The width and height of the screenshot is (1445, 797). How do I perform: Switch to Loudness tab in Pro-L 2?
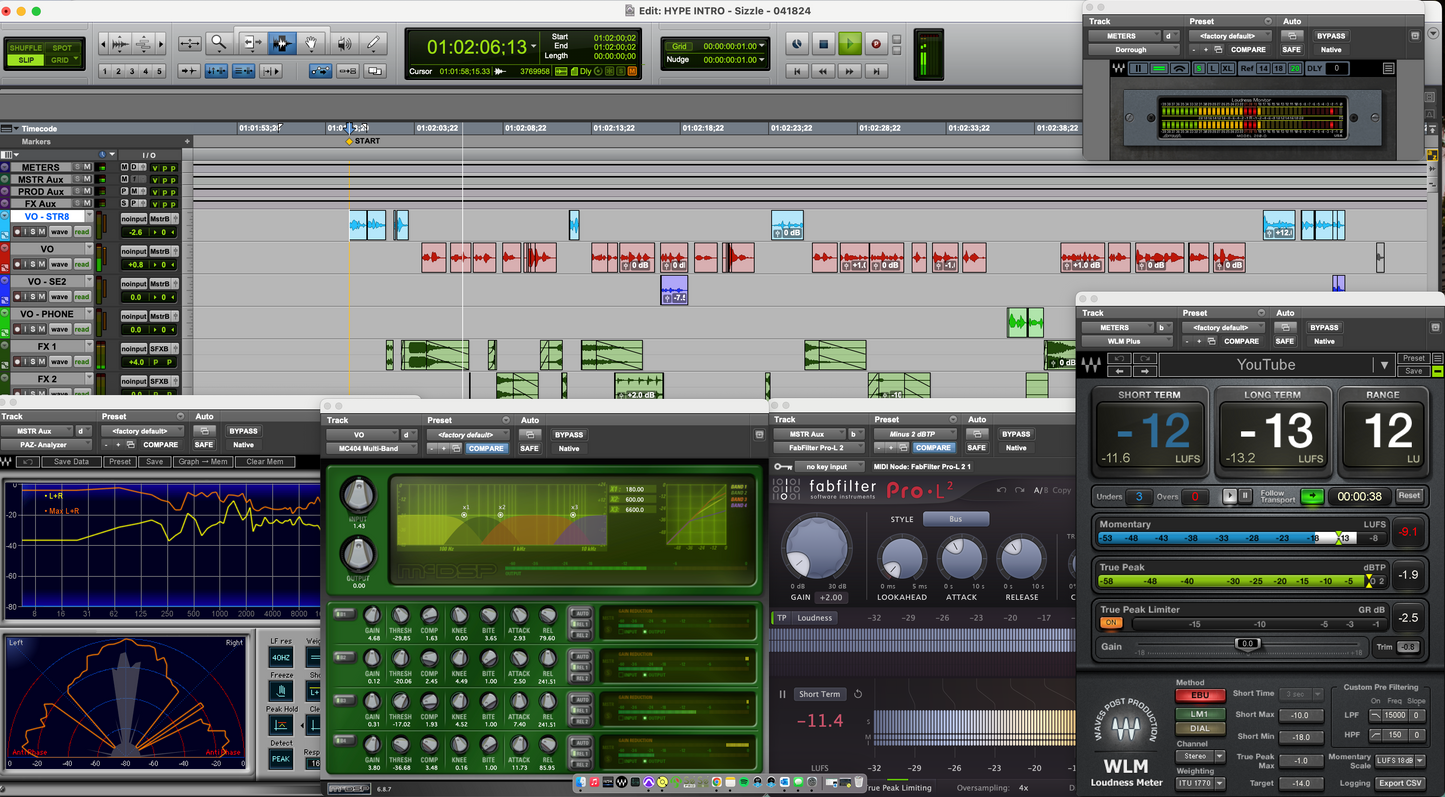pyautogui.click(x=814, y=618)
